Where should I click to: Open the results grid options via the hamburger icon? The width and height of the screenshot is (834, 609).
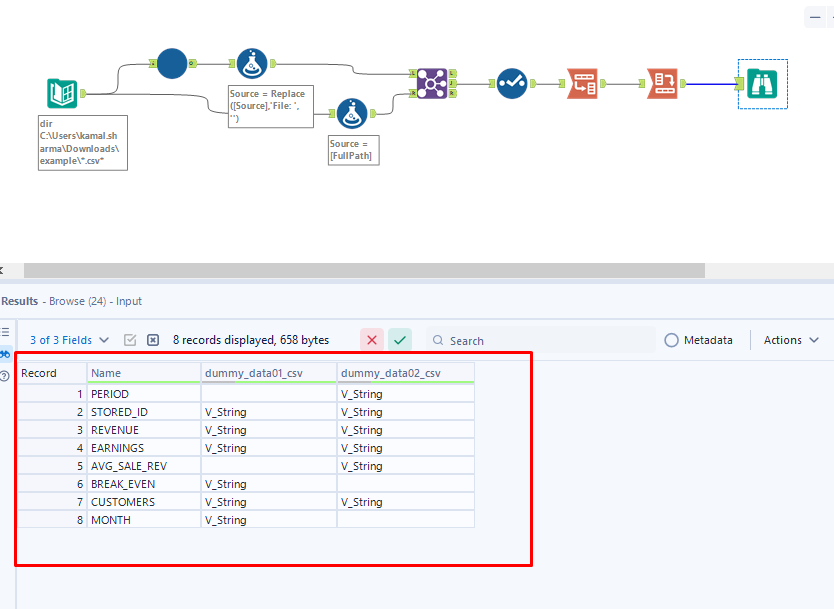pyautogui.click(x=8, y=334)
